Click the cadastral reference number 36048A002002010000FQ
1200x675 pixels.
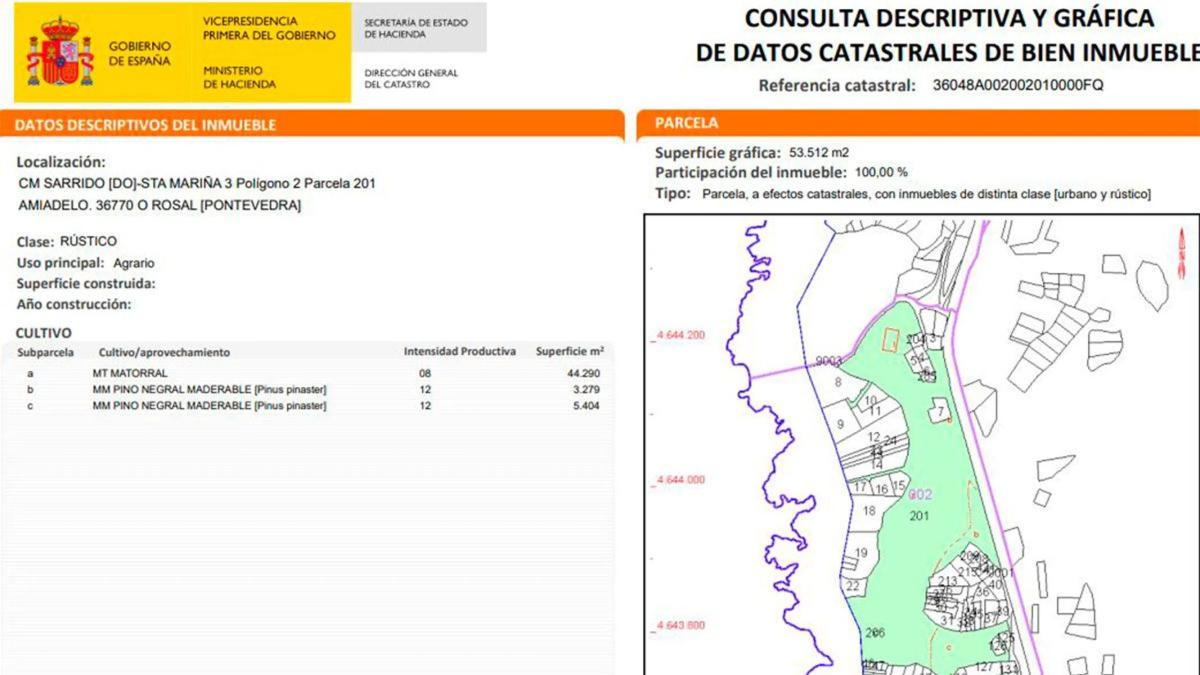coord(1017,86)
